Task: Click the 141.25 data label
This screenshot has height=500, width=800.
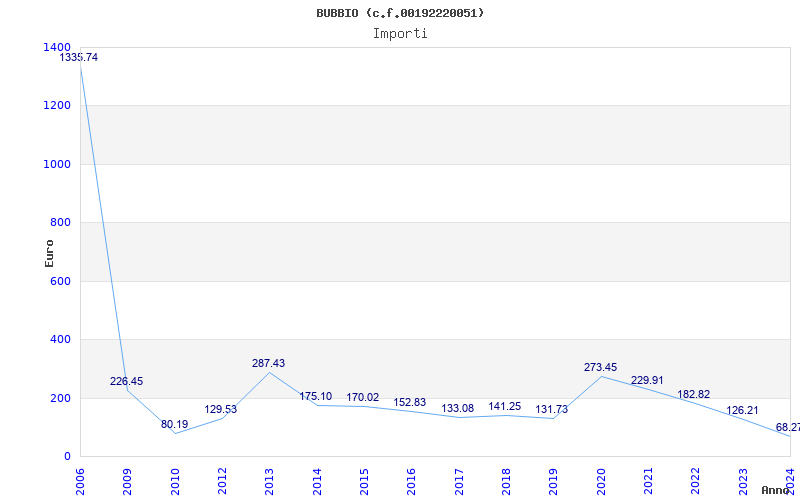Action: (505, 406)
